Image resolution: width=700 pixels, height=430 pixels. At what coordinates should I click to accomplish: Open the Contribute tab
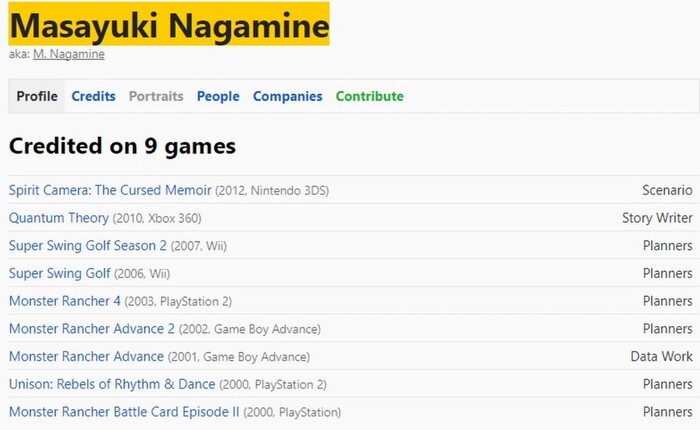point(369,97)
